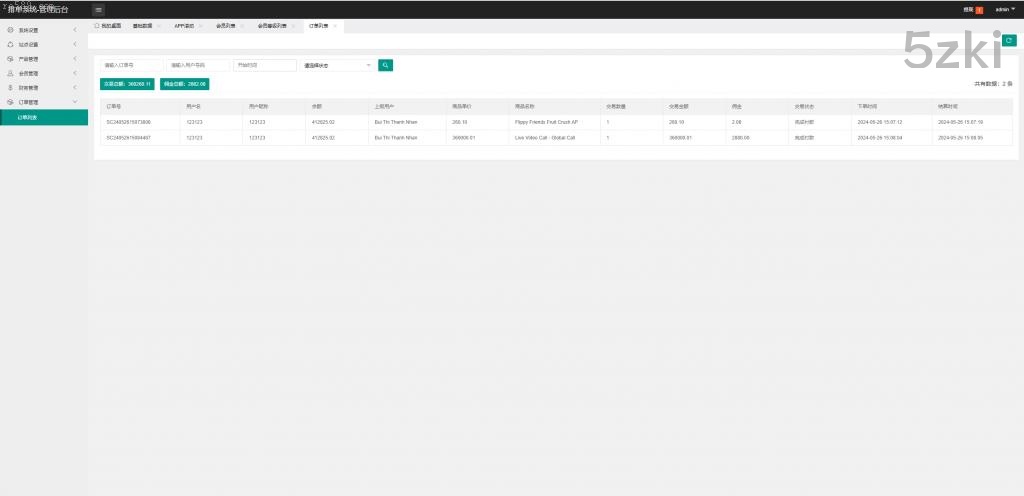Click the user icon beside 会员管理
1024x496 pixels.
10,73
